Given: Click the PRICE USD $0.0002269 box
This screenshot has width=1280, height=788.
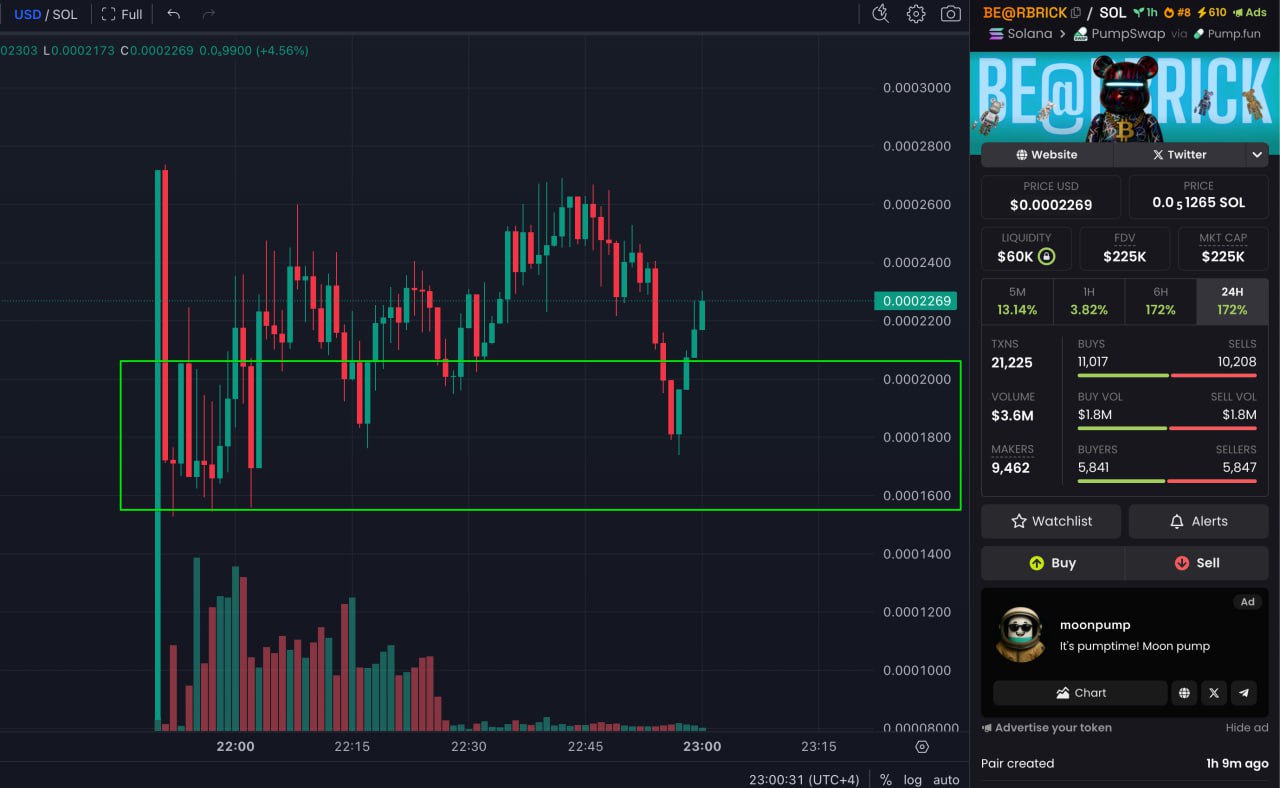Looking at the screenshot, I should pyautogui.click(x=1051, y=197).
